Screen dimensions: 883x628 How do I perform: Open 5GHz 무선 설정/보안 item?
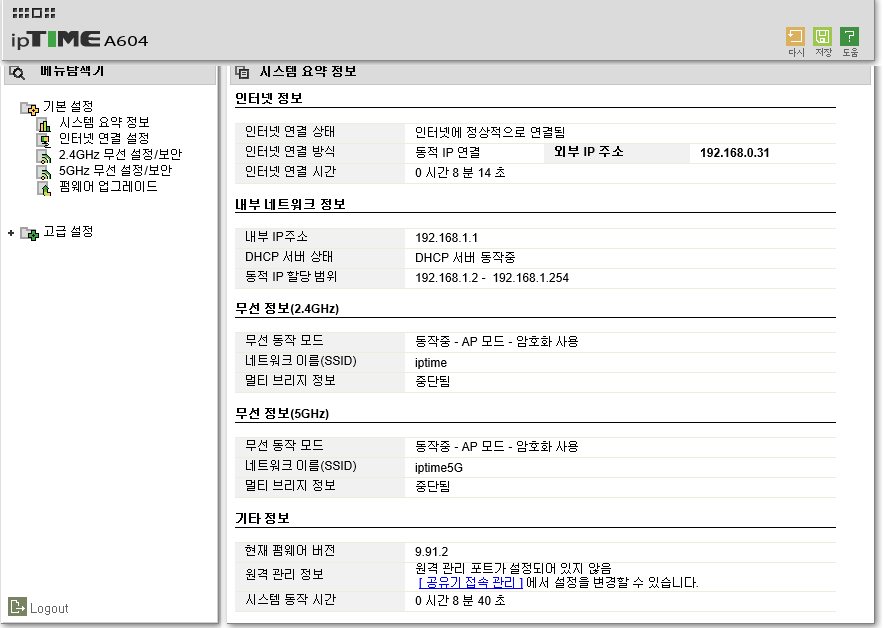pos(115,170)
